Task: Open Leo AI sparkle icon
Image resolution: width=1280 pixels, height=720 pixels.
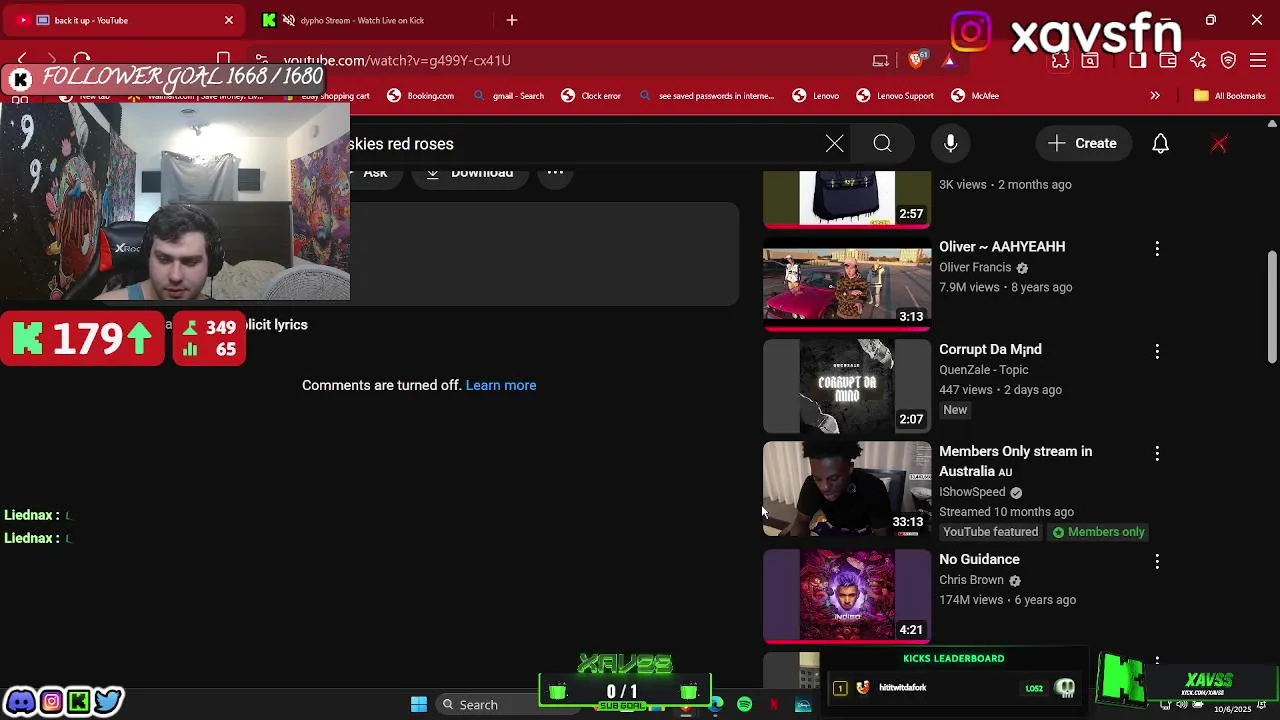Action: [x=1198, y=60]
